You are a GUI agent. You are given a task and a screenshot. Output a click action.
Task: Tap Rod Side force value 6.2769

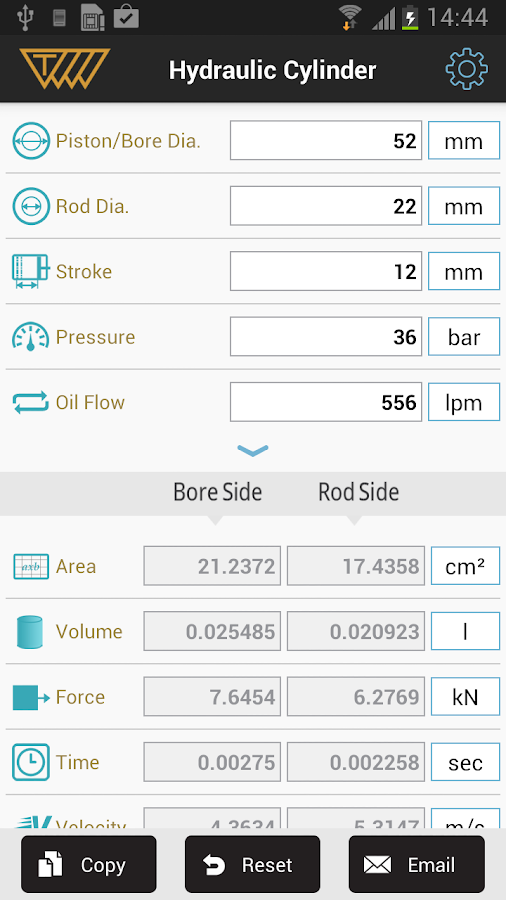356,697
